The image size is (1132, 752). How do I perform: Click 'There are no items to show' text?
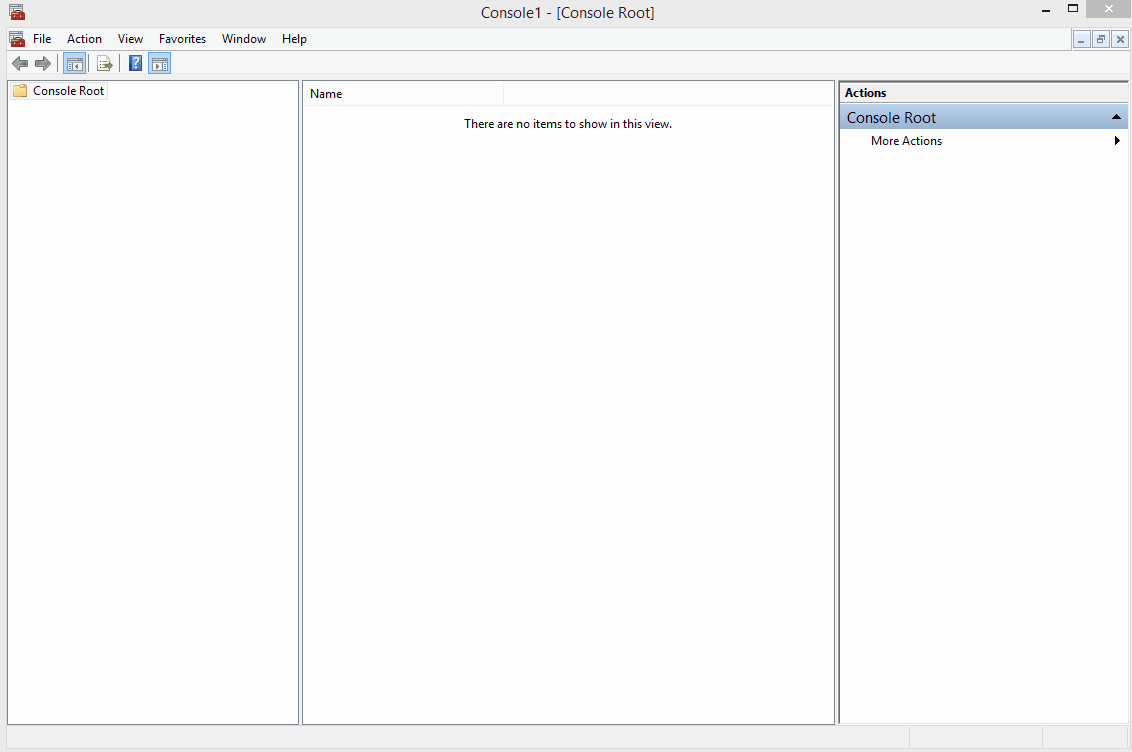point(568,124)
